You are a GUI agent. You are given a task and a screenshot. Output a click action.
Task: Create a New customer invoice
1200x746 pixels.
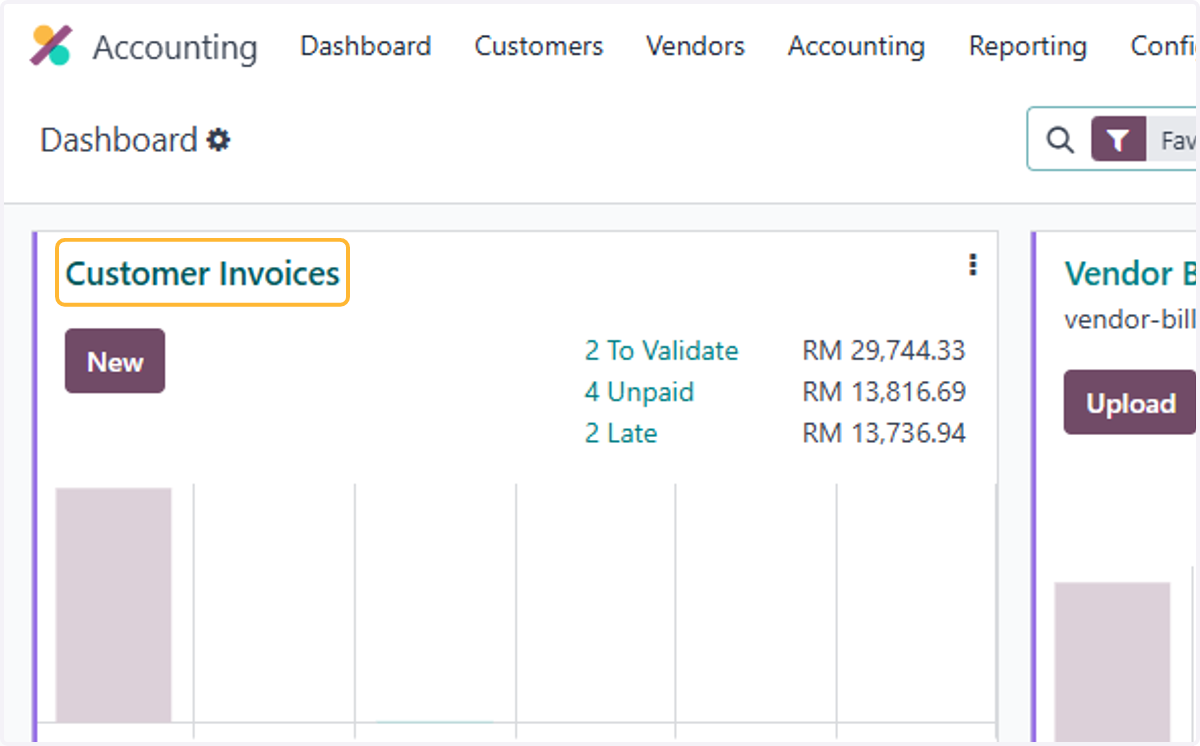coord(115,361)
